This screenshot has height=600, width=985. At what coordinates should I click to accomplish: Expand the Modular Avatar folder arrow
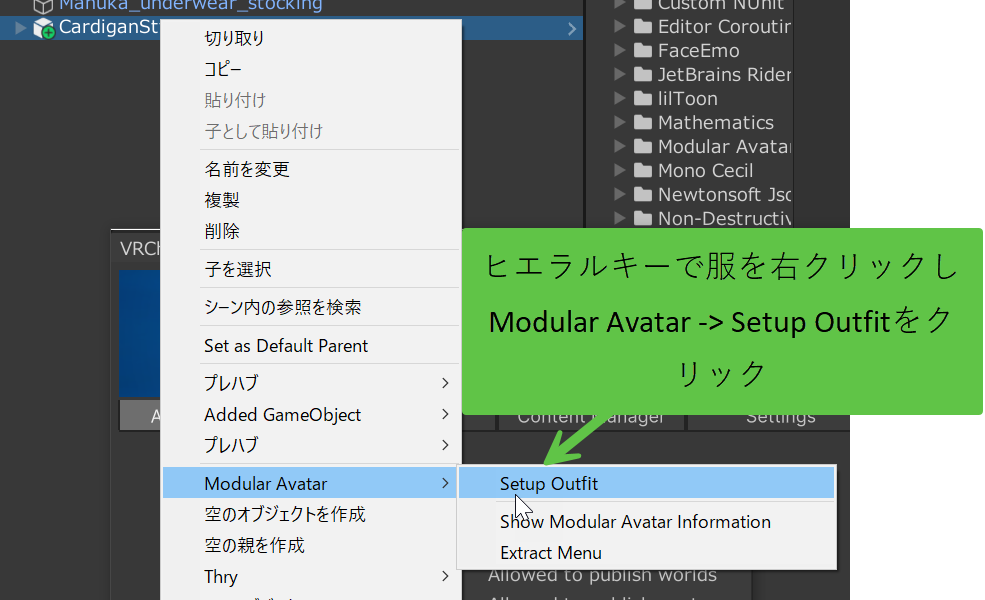[x=619, y=146]
